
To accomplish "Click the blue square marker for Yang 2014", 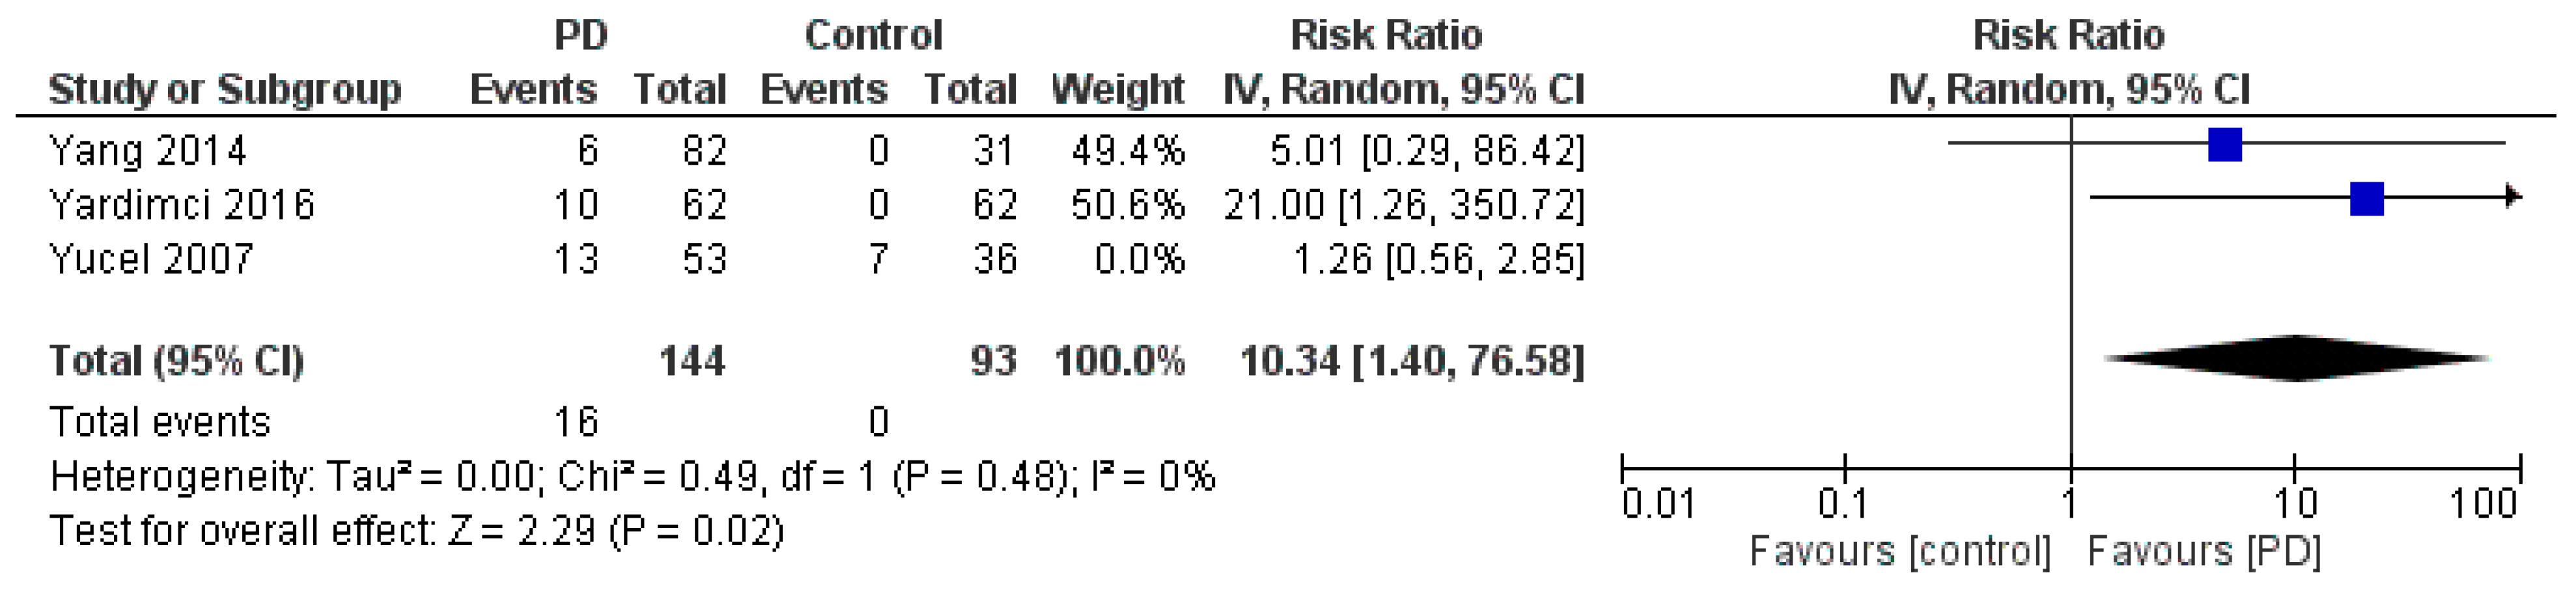I will [x=2224, y=145].
